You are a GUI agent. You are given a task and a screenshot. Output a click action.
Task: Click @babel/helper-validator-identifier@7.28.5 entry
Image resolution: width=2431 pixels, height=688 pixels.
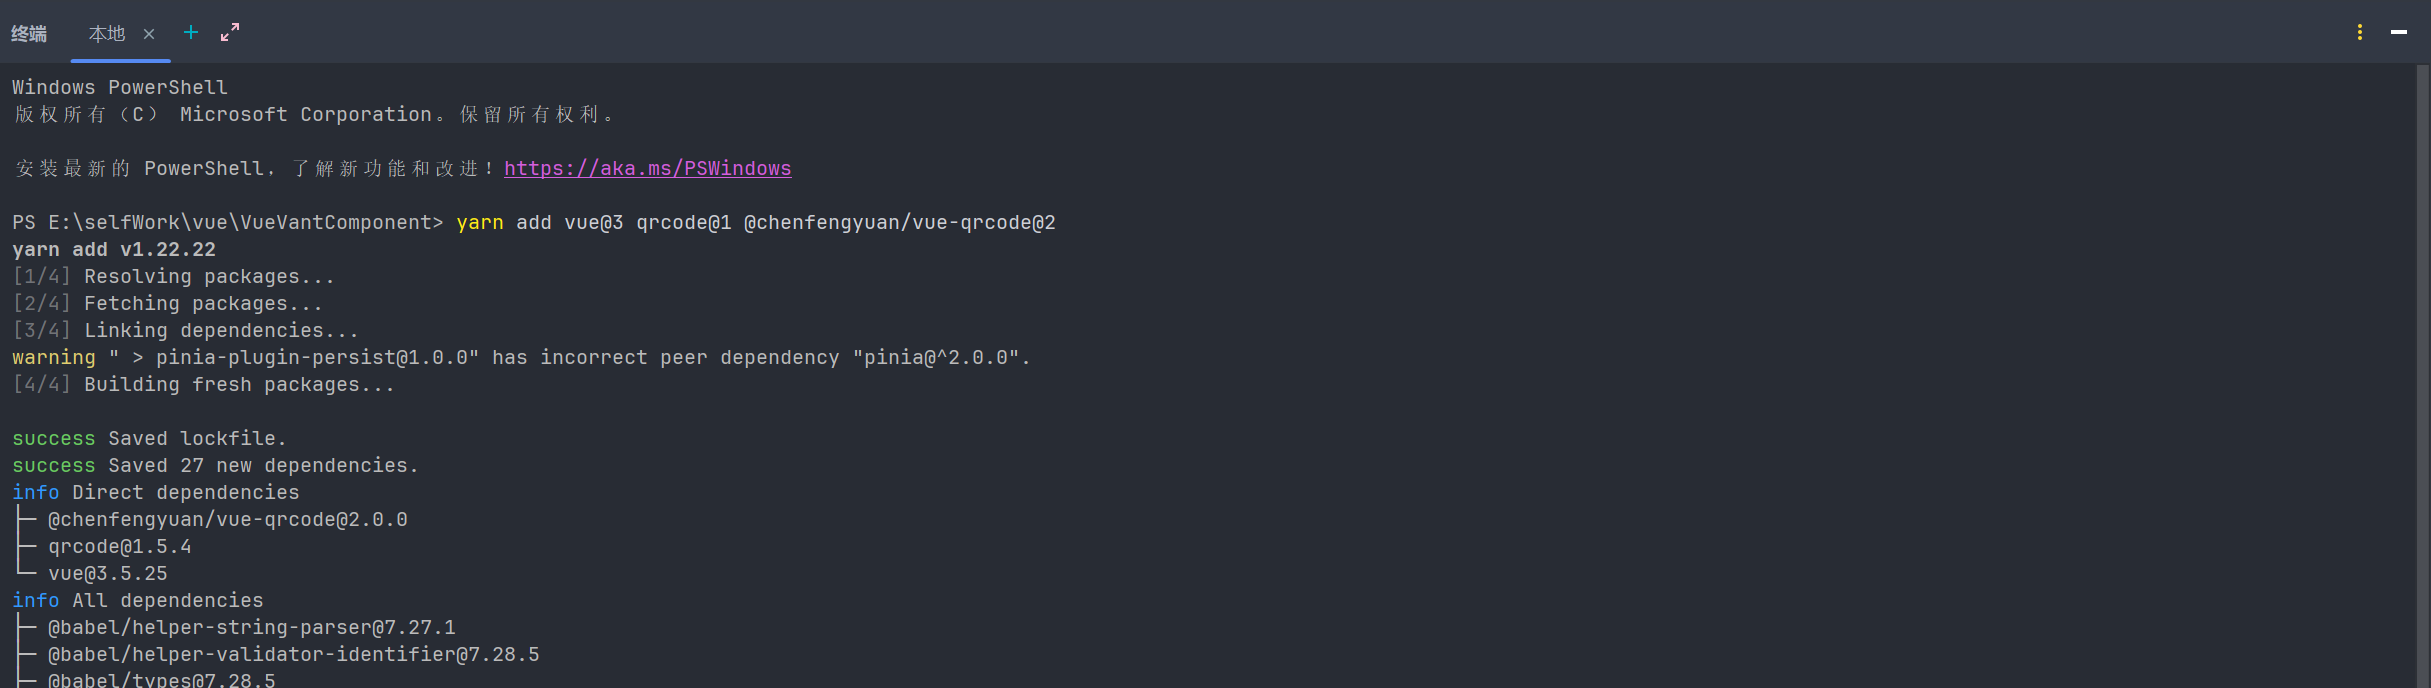pos(294,654)
